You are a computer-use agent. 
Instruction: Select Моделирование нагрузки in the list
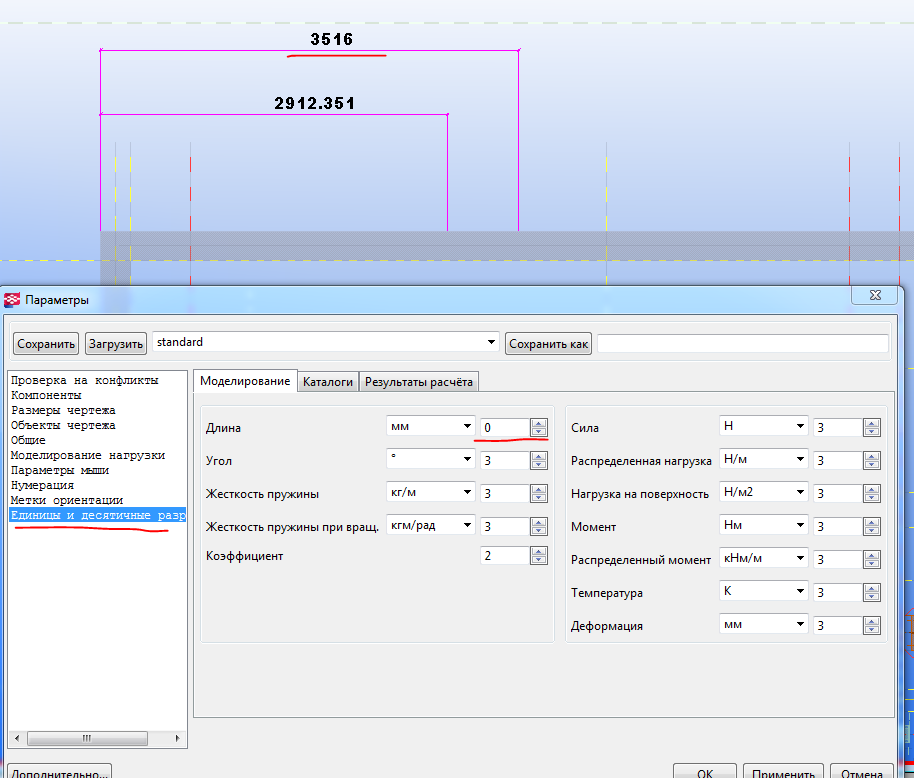(x=88, y=455)
